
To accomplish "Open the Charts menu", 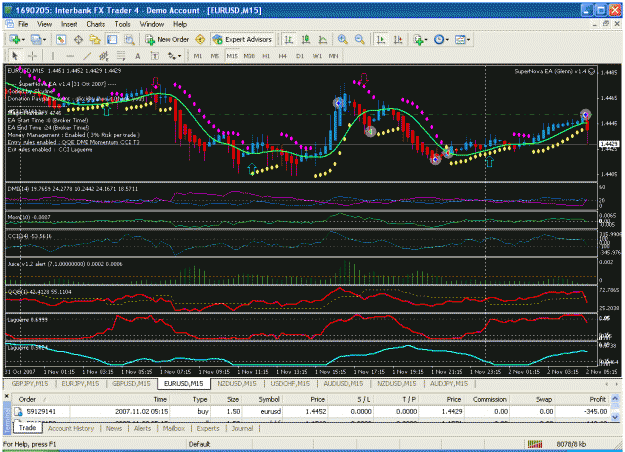I will tap(96, 24).
